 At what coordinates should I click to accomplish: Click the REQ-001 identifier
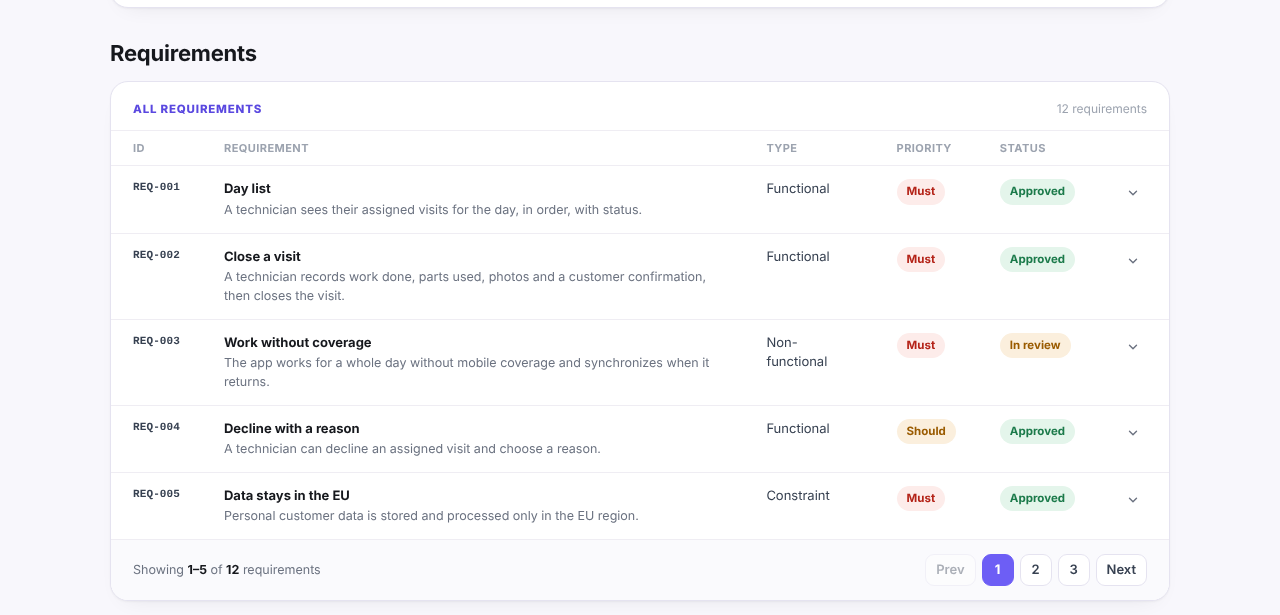point(156,187)
